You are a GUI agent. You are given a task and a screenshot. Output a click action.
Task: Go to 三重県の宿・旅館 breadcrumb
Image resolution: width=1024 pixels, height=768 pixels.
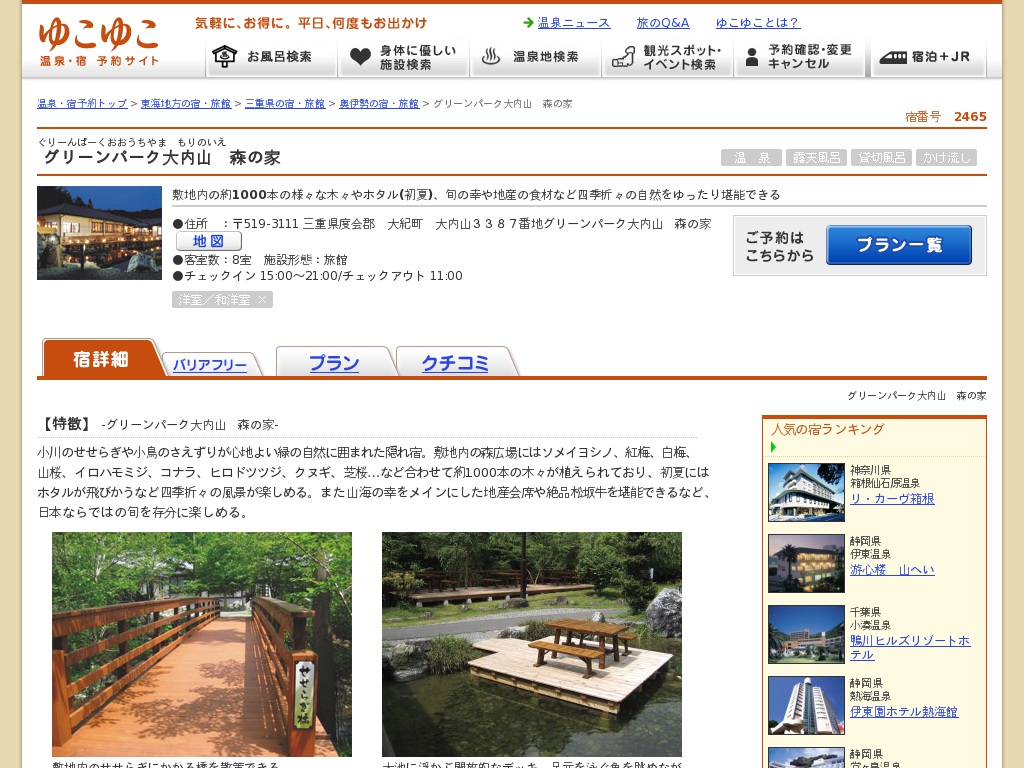point(285,104)
